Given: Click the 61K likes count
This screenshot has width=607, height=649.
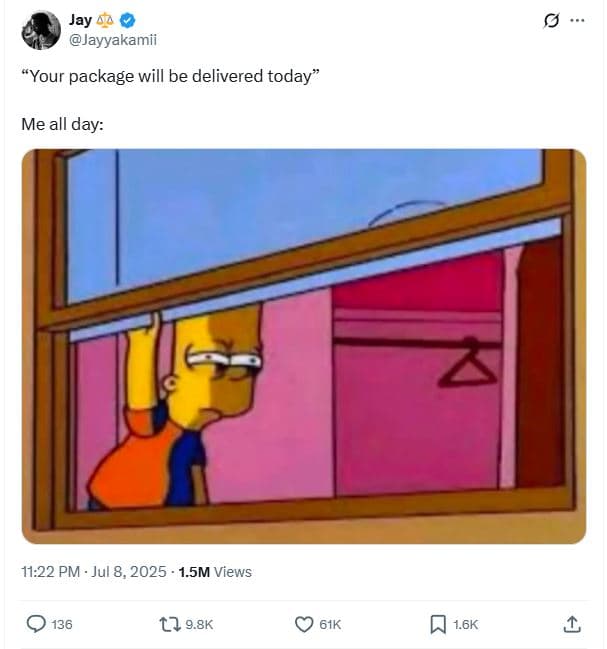Looking at the screenshot, I should [330, 624].
